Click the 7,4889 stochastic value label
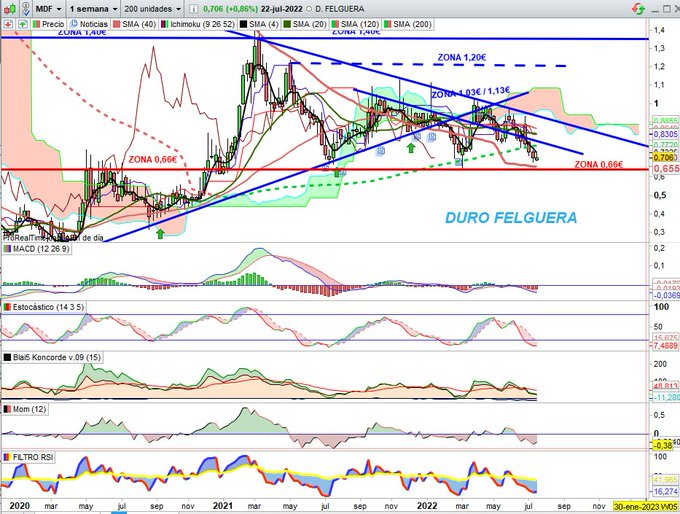680x514 pixels. pyautogui.click(x=666, y=346)
